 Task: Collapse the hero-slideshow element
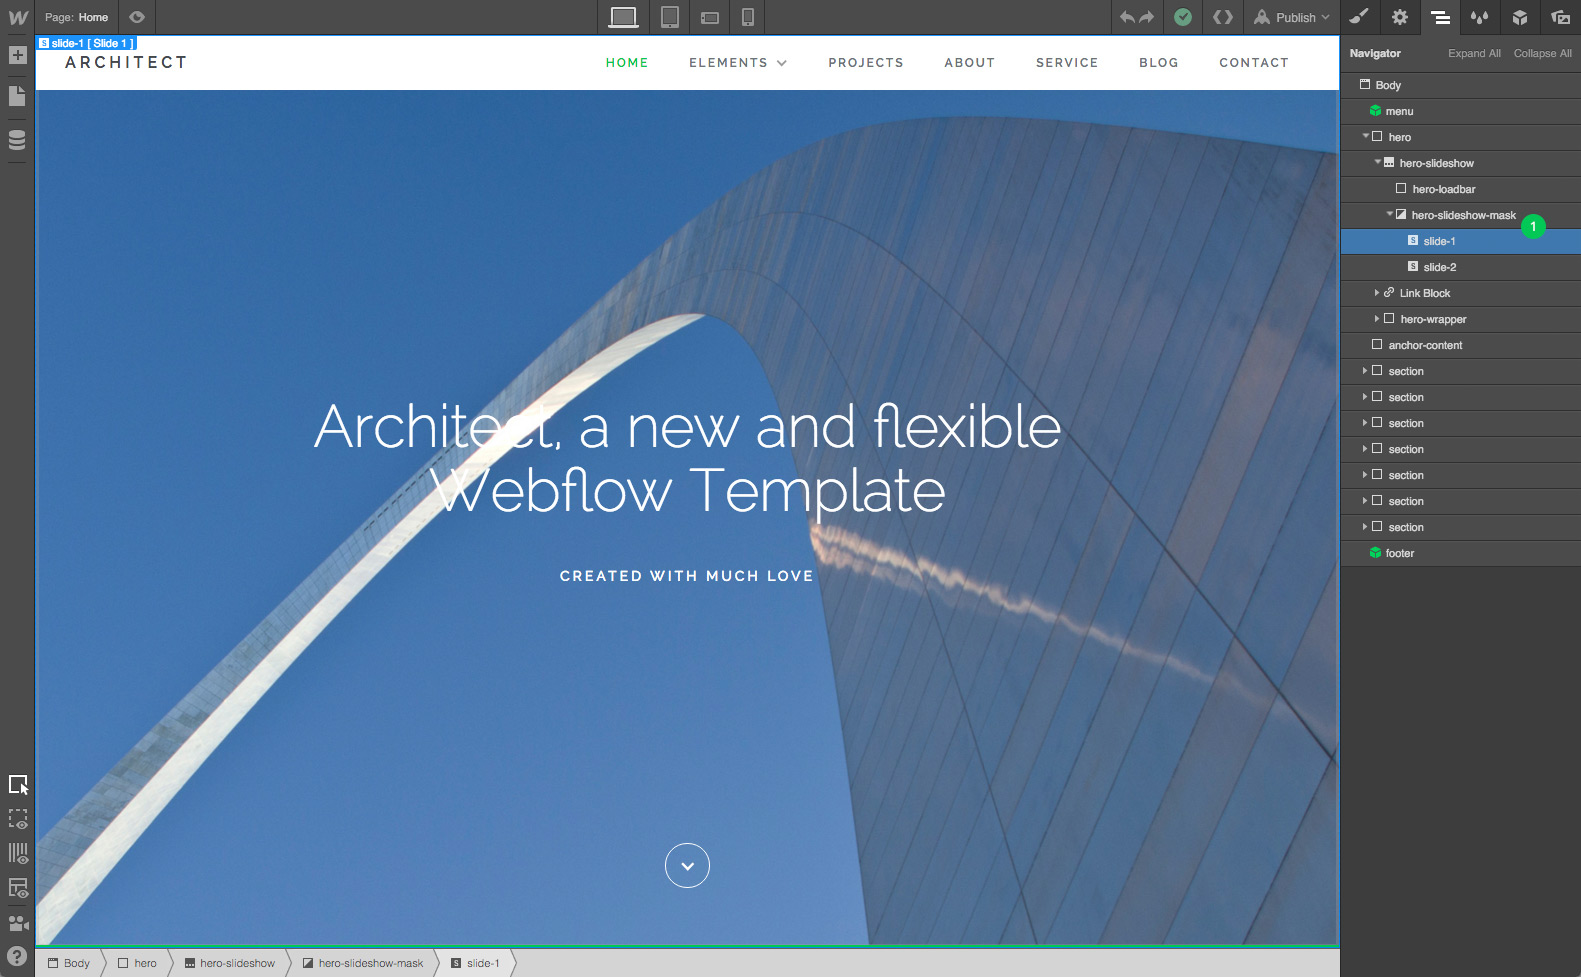click(1377, 162)
